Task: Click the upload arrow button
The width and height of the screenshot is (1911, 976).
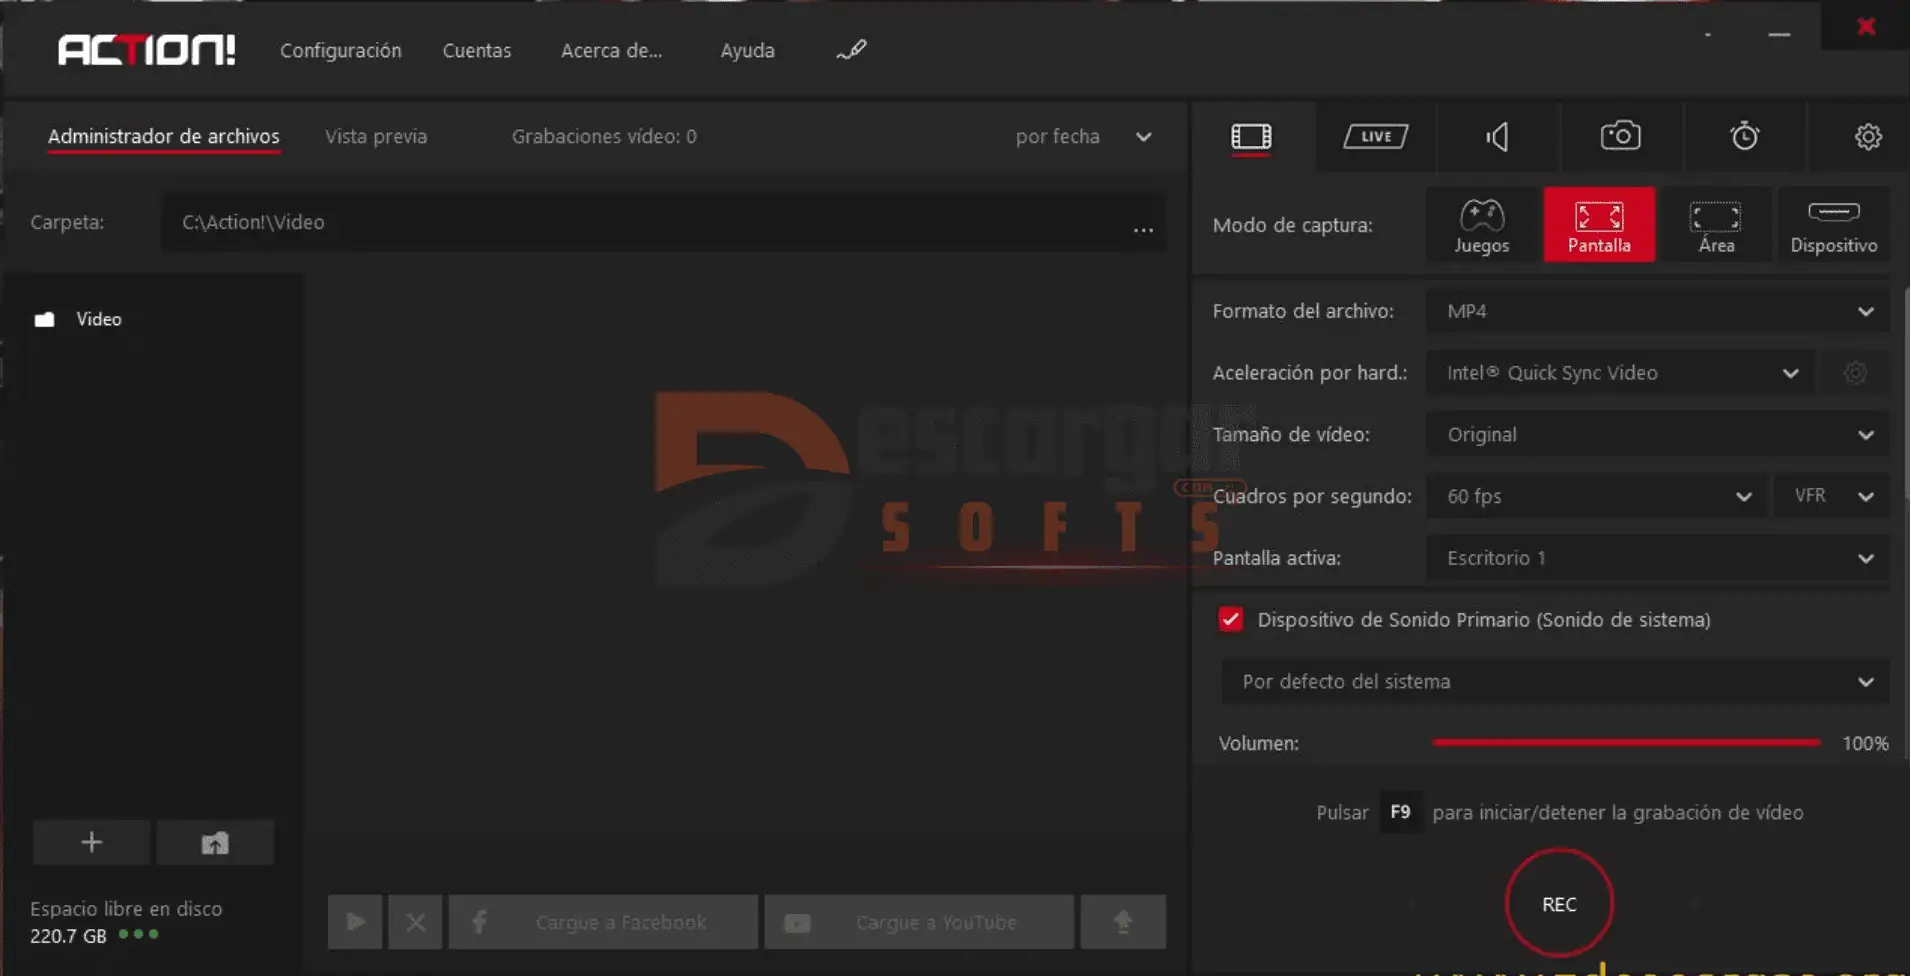Action: 1123,922
